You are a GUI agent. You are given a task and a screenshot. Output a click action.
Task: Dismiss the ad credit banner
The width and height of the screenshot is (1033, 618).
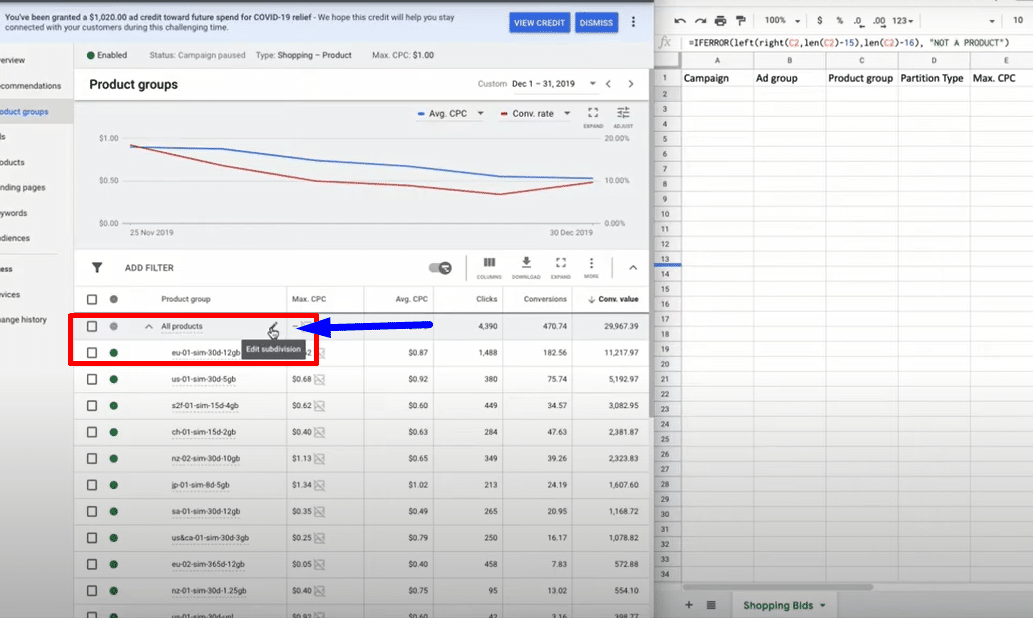[596, 22]
